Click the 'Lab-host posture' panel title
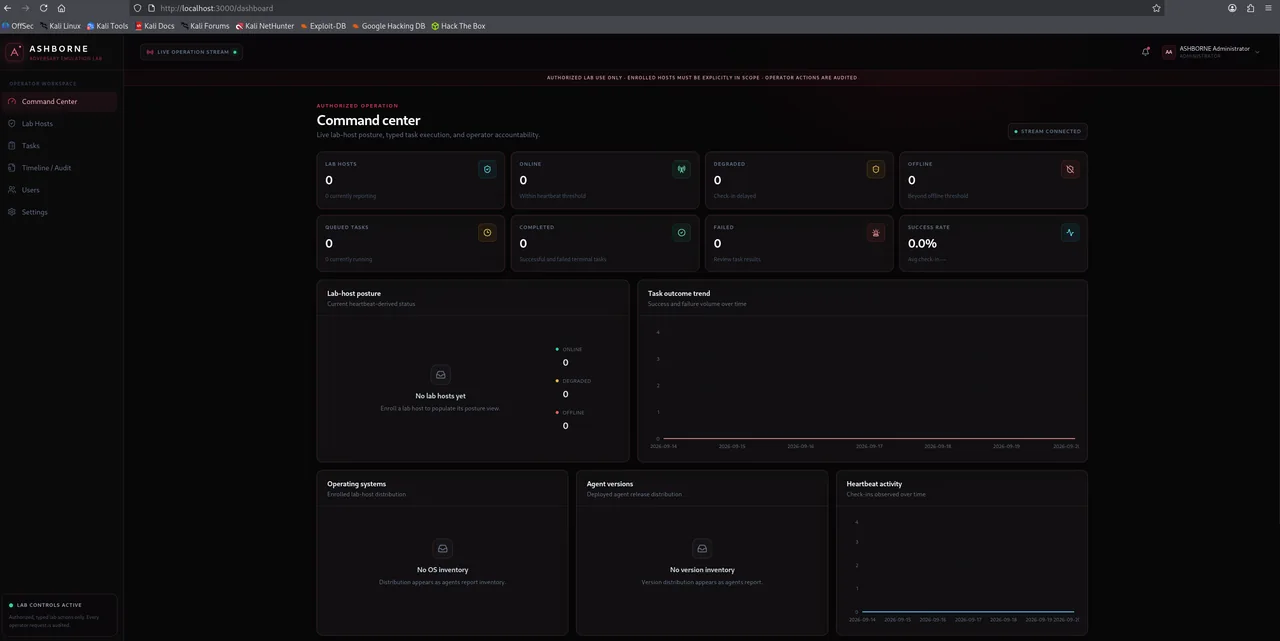This screenshot has height=641, width=1280. pyautogui.click(x=354, y=294)
